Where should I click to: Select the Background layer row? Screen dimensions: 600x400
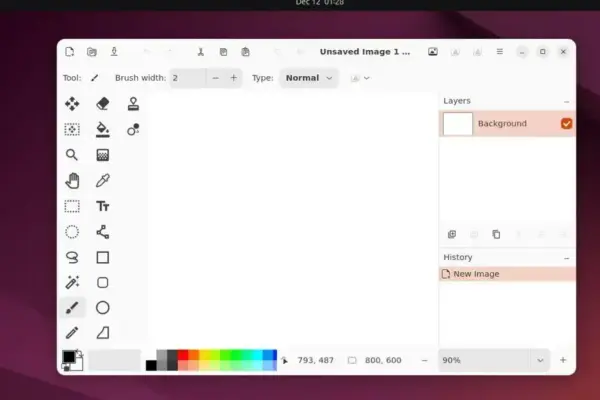coord(507,124)
